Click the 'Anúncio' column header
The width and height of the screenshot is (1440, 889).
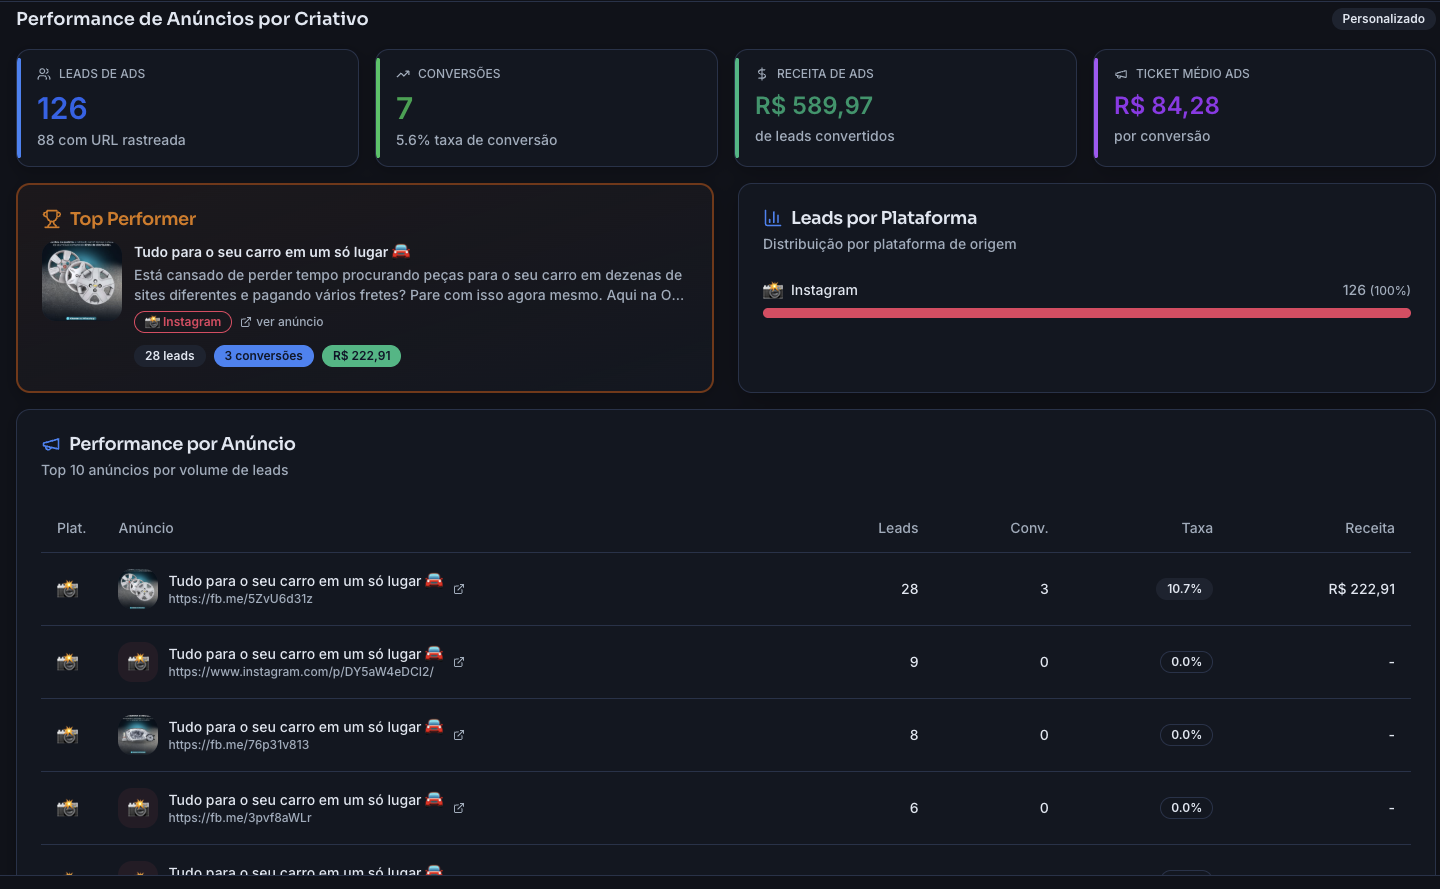click(x=146, y=528)
